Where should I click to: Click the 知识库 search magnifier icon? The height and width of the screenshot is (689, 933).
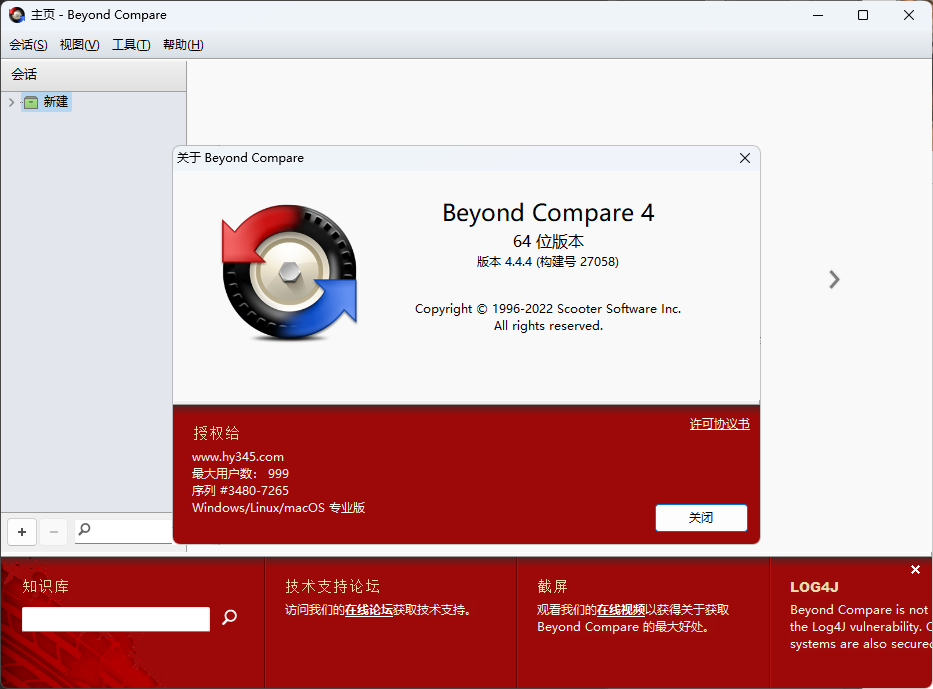pos(229,618)
